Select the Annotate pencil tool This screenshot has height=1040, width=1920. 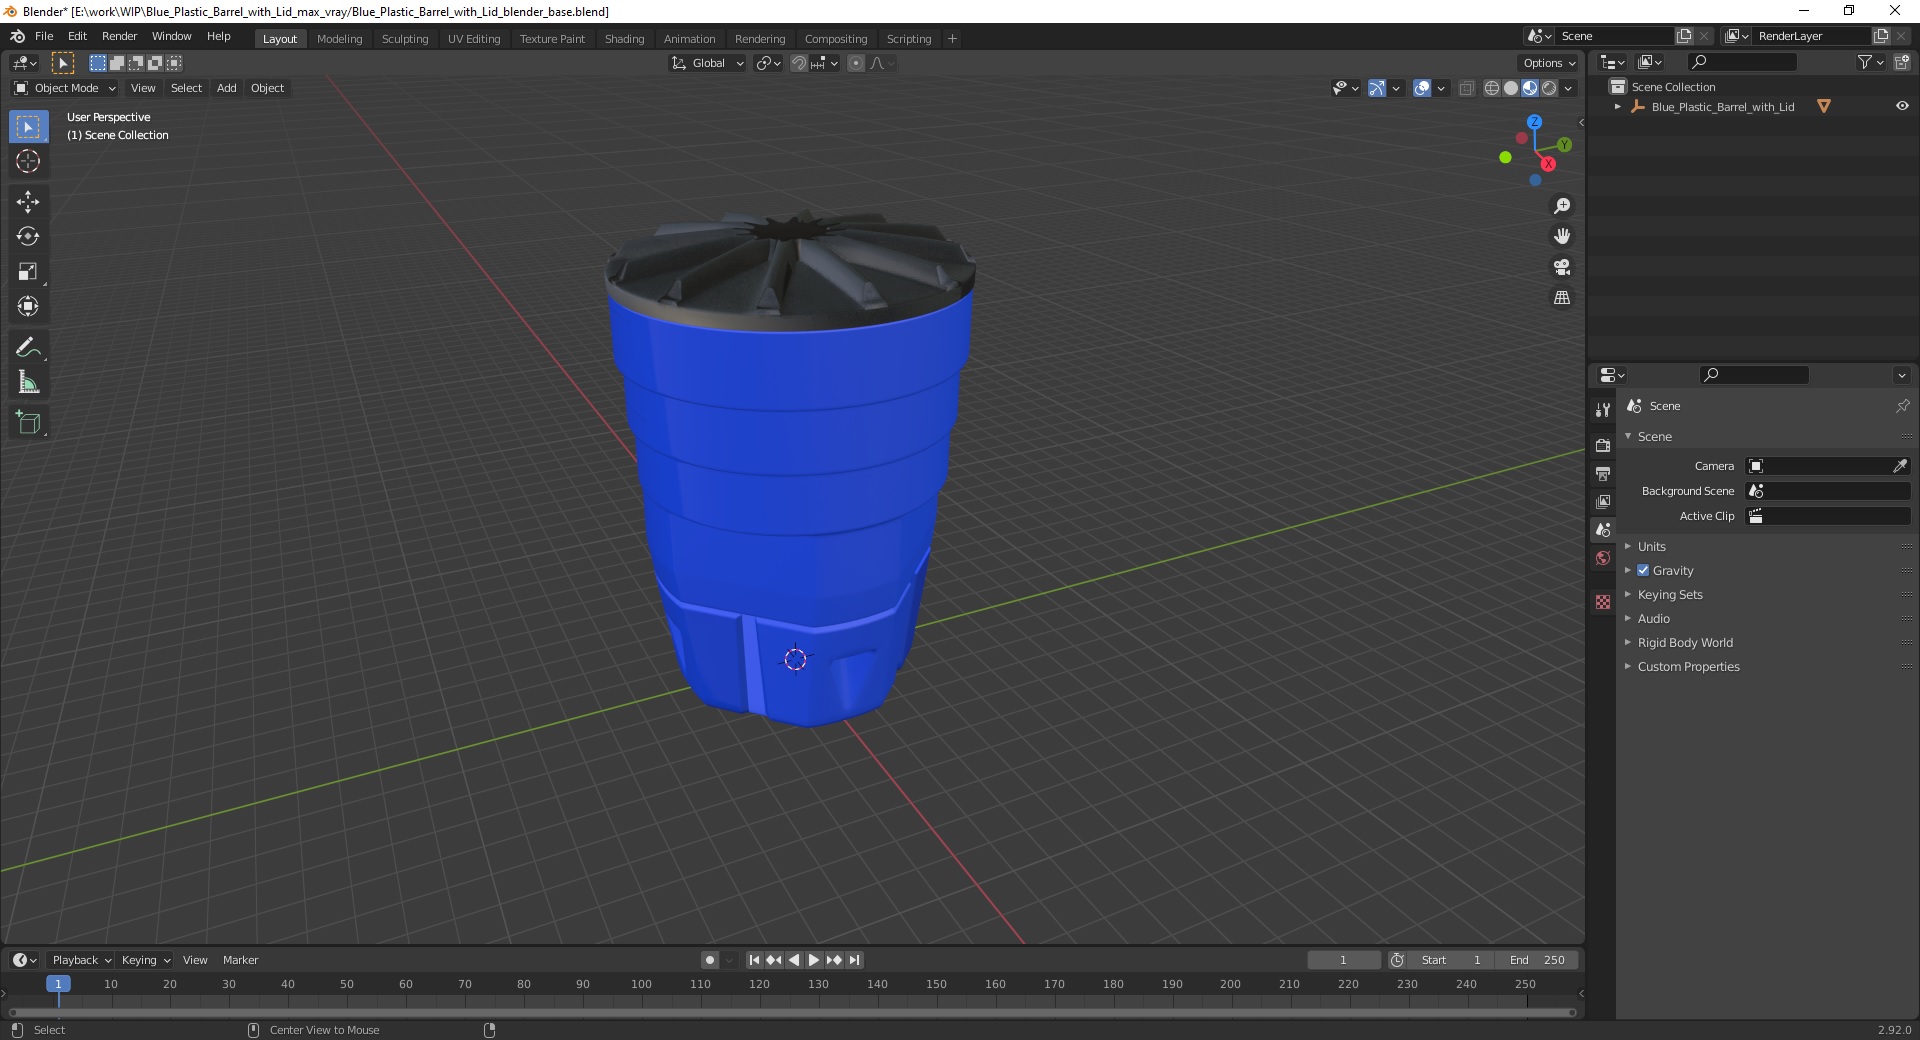(28, 347)
